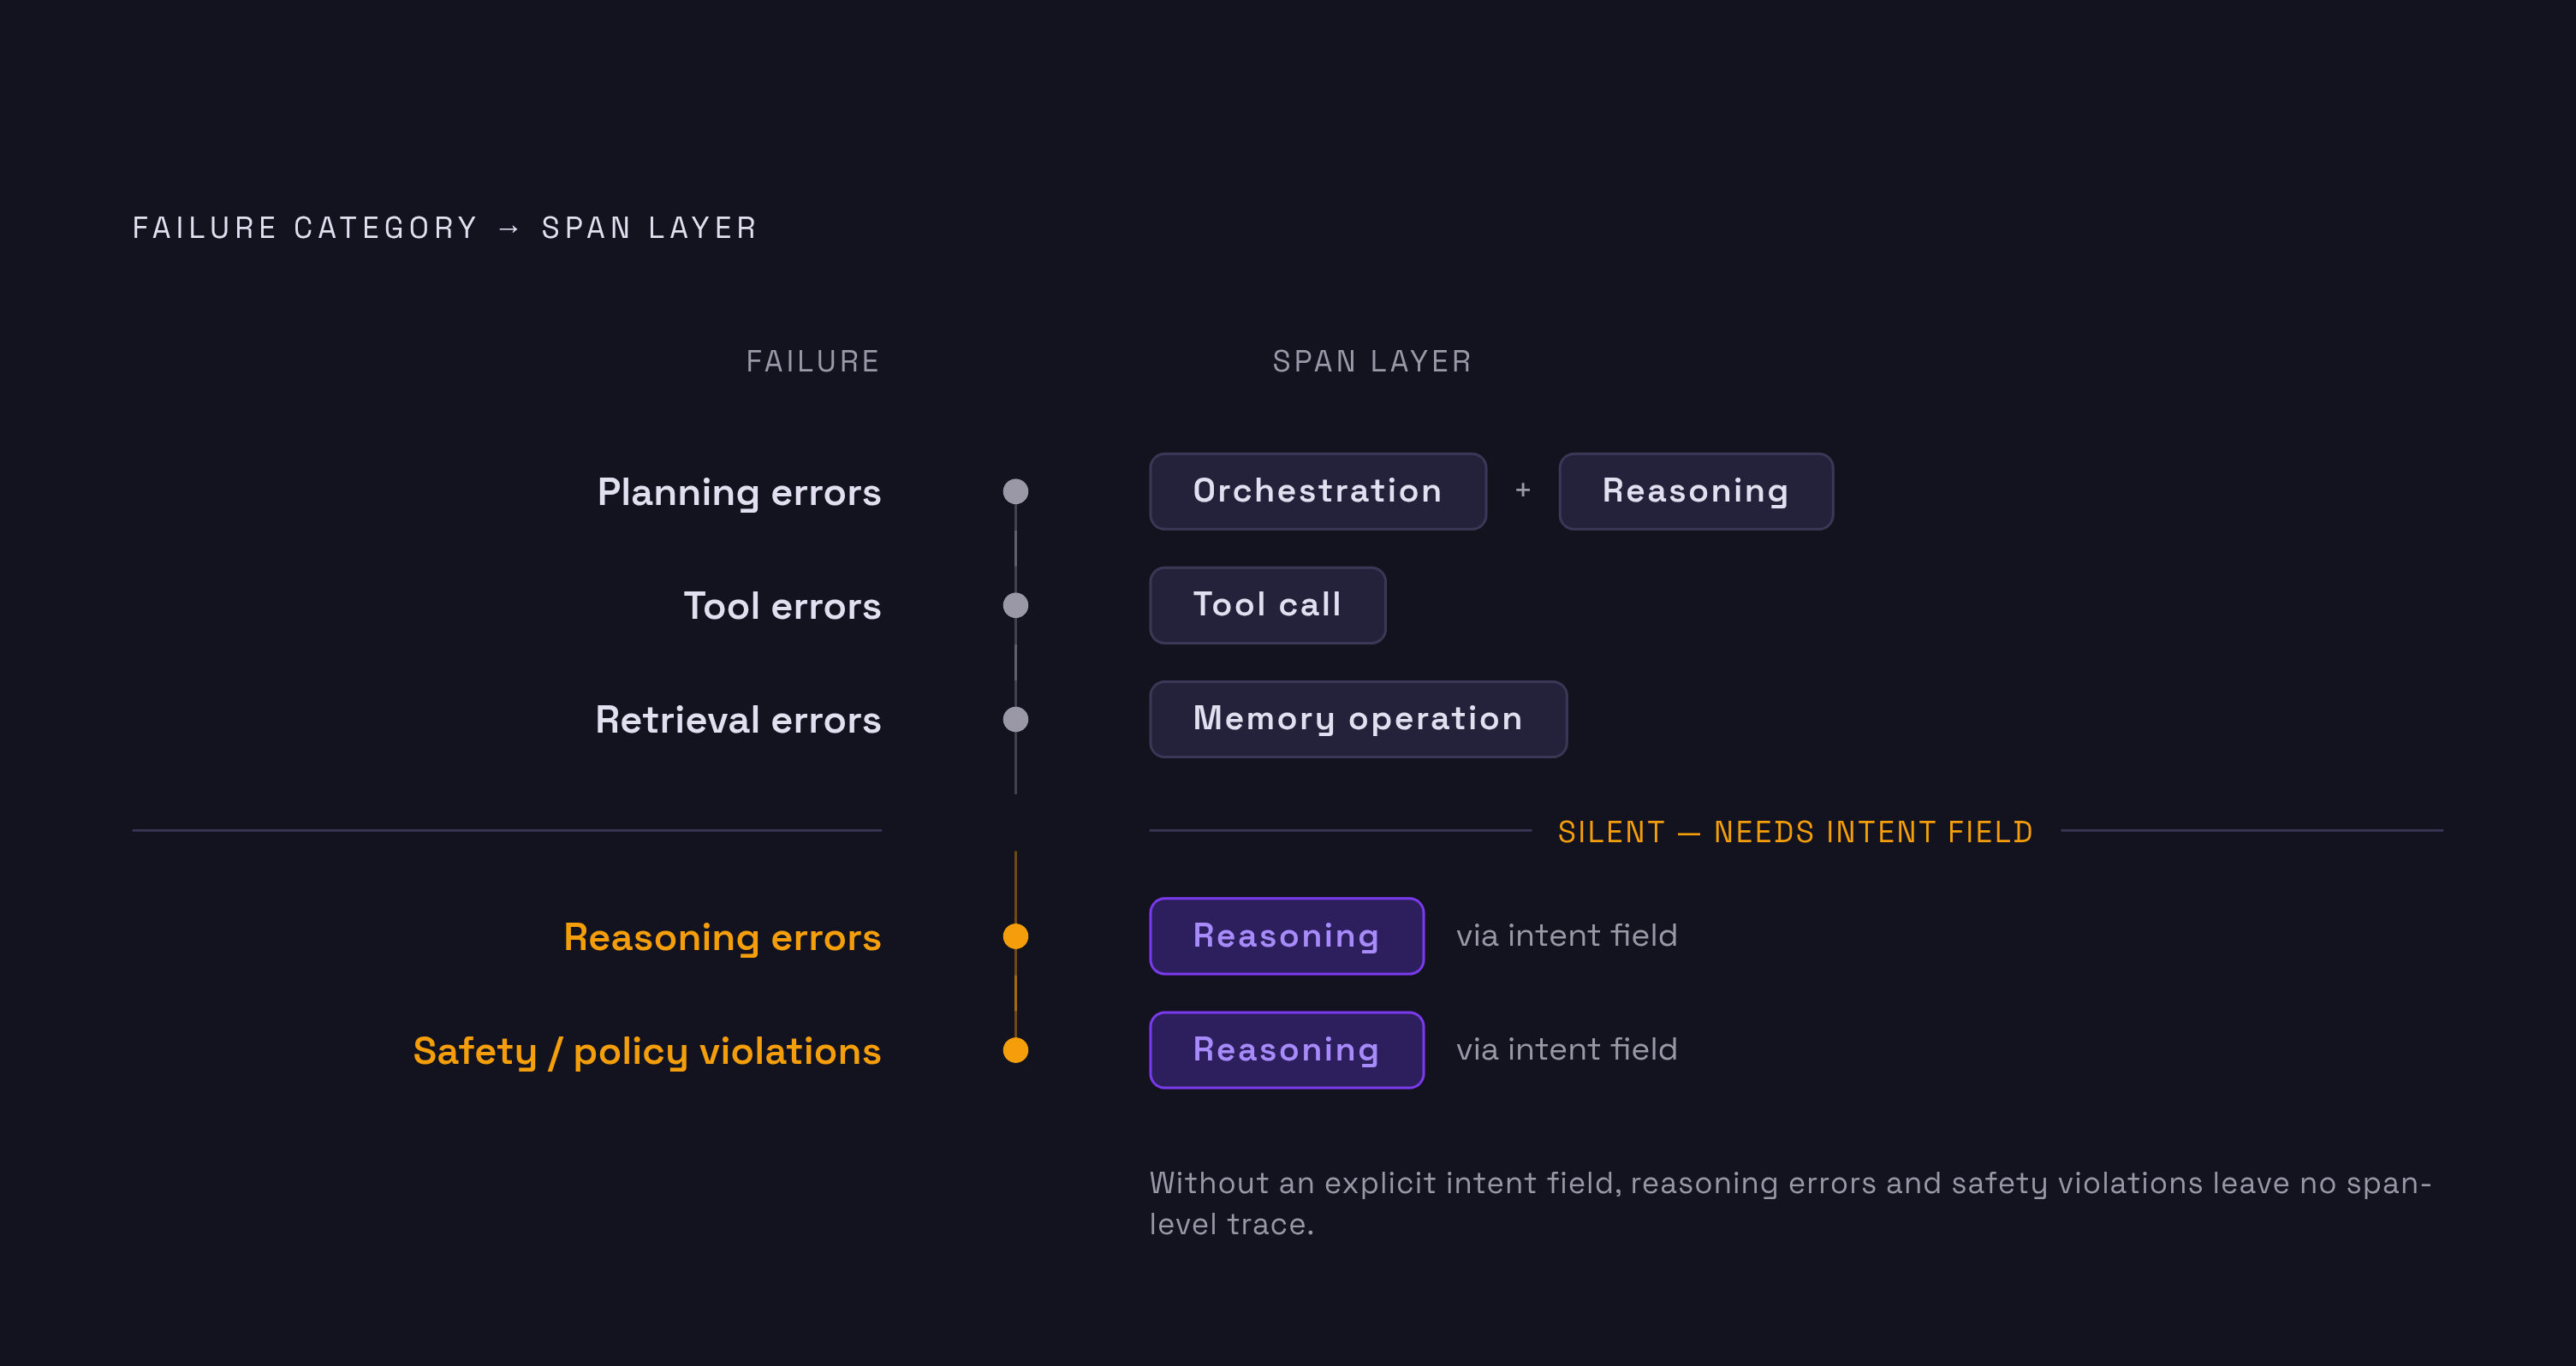Click the gray dot next to Tool errors
This screenshot has width=2576, height=1366.
point(1015,605)
